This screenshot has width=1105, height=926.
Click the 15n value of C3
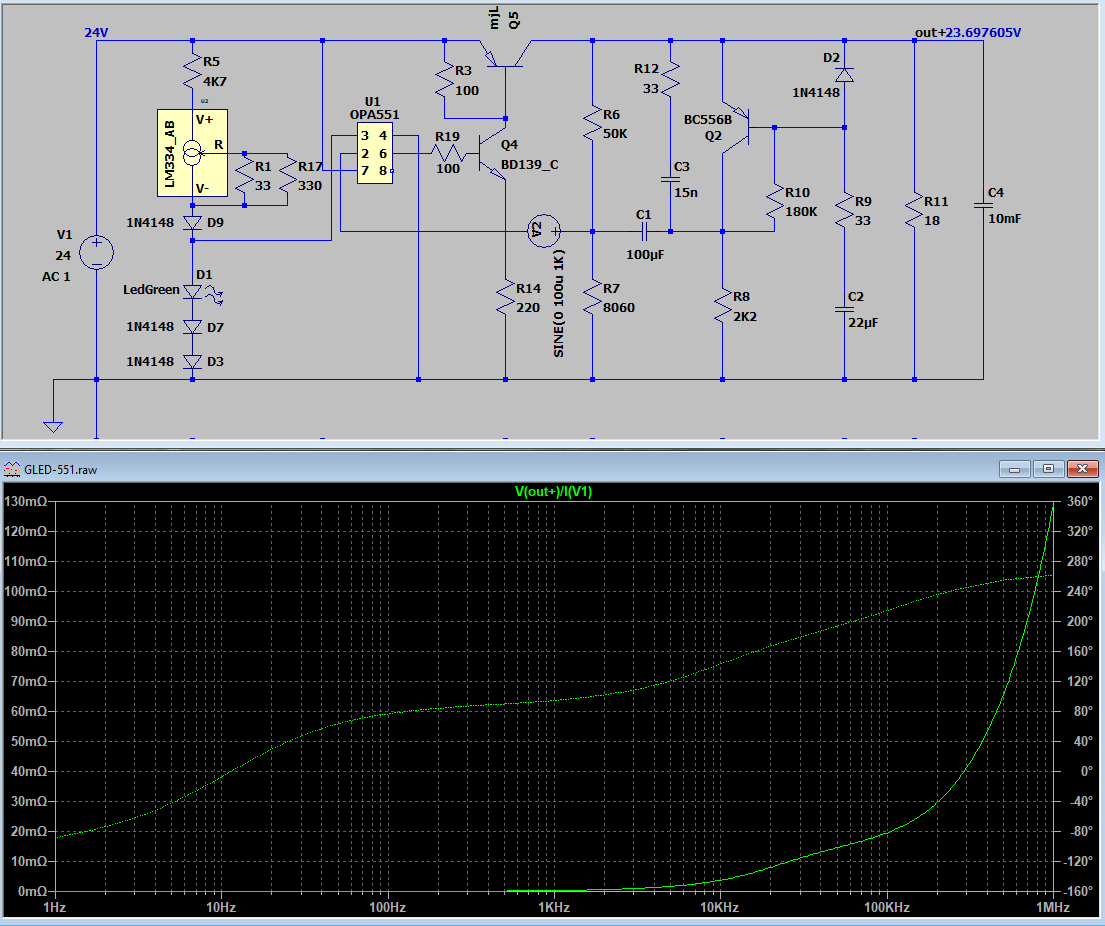coord(686,192)
